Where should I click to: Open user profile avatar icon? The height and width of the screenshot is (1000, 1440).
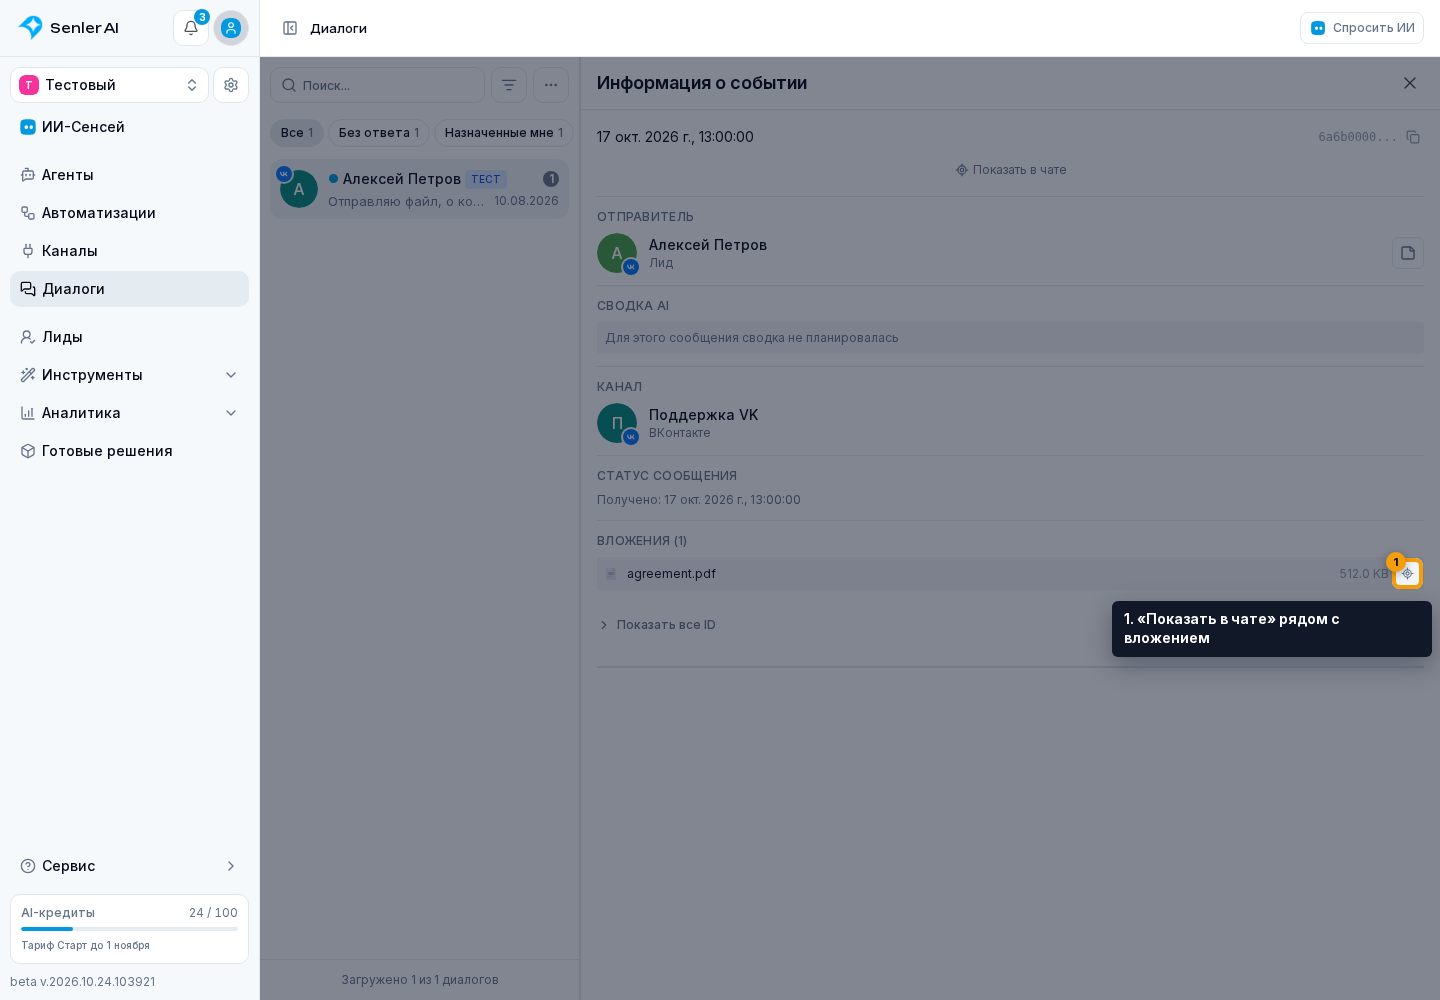[231, 28]
